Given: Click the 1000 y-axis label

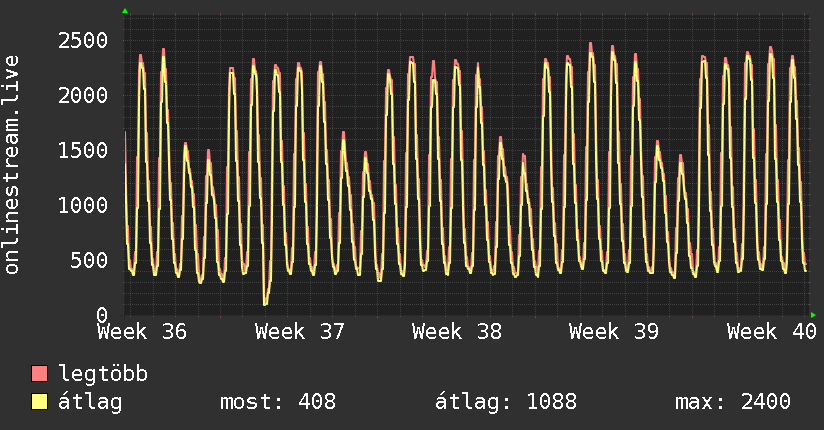Looking at the screenshot, I should pyautogui.click(x=83, y=206).
